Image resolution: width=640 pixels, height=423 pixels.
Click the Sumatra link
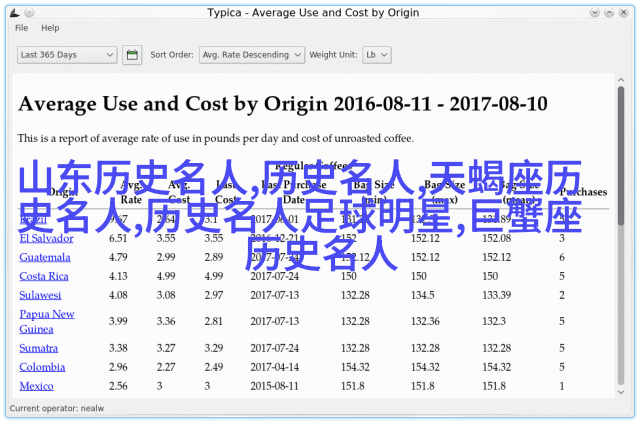[x=40, y=348]
